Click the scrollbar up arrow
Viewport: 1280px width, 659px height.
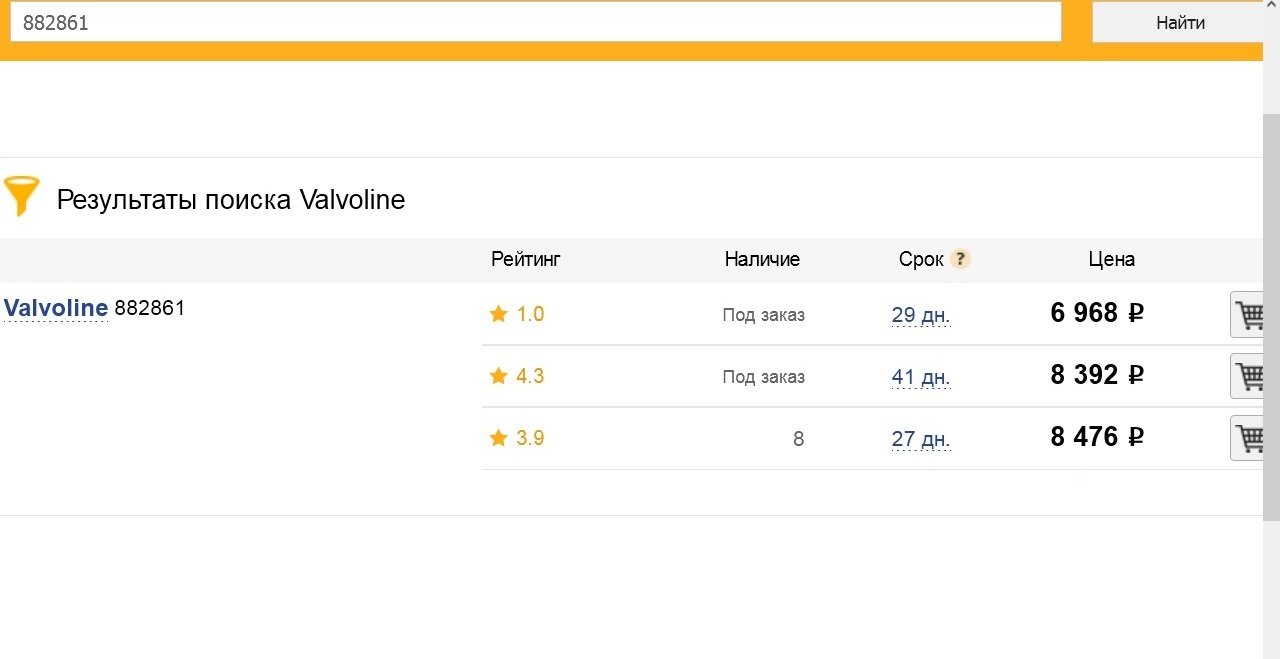1272,6
